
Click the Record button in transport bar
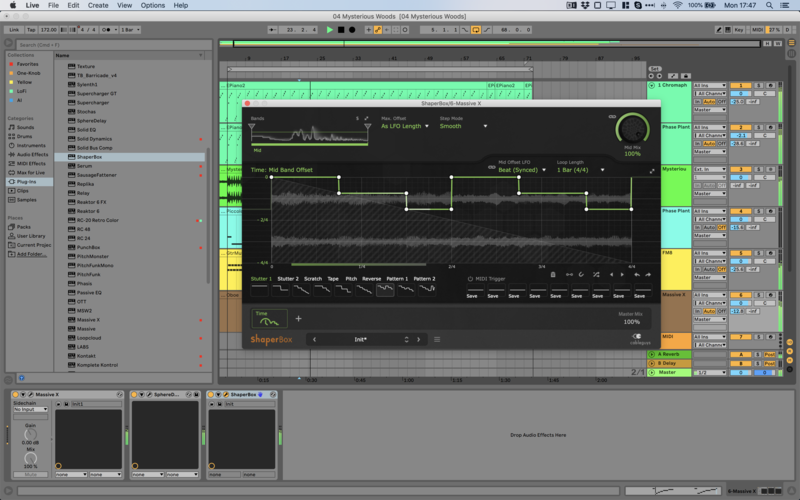[352, 30]
